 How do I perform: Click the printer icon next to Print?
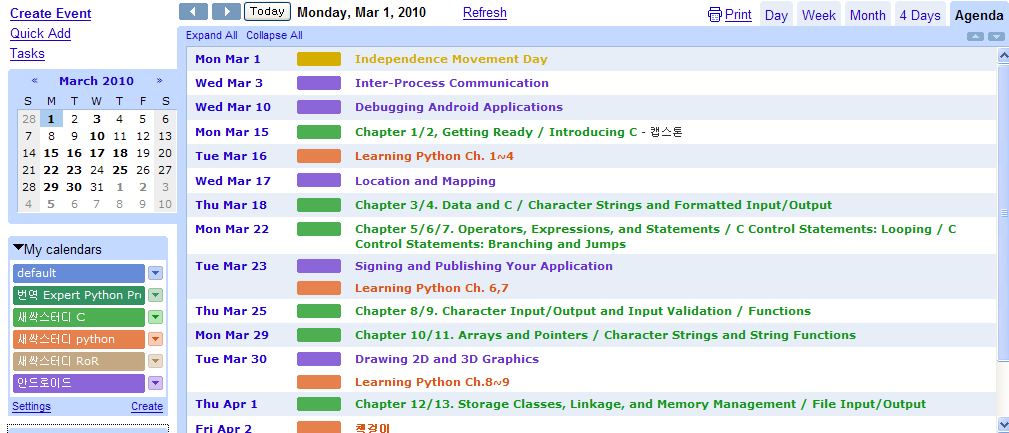coord(715,15)
